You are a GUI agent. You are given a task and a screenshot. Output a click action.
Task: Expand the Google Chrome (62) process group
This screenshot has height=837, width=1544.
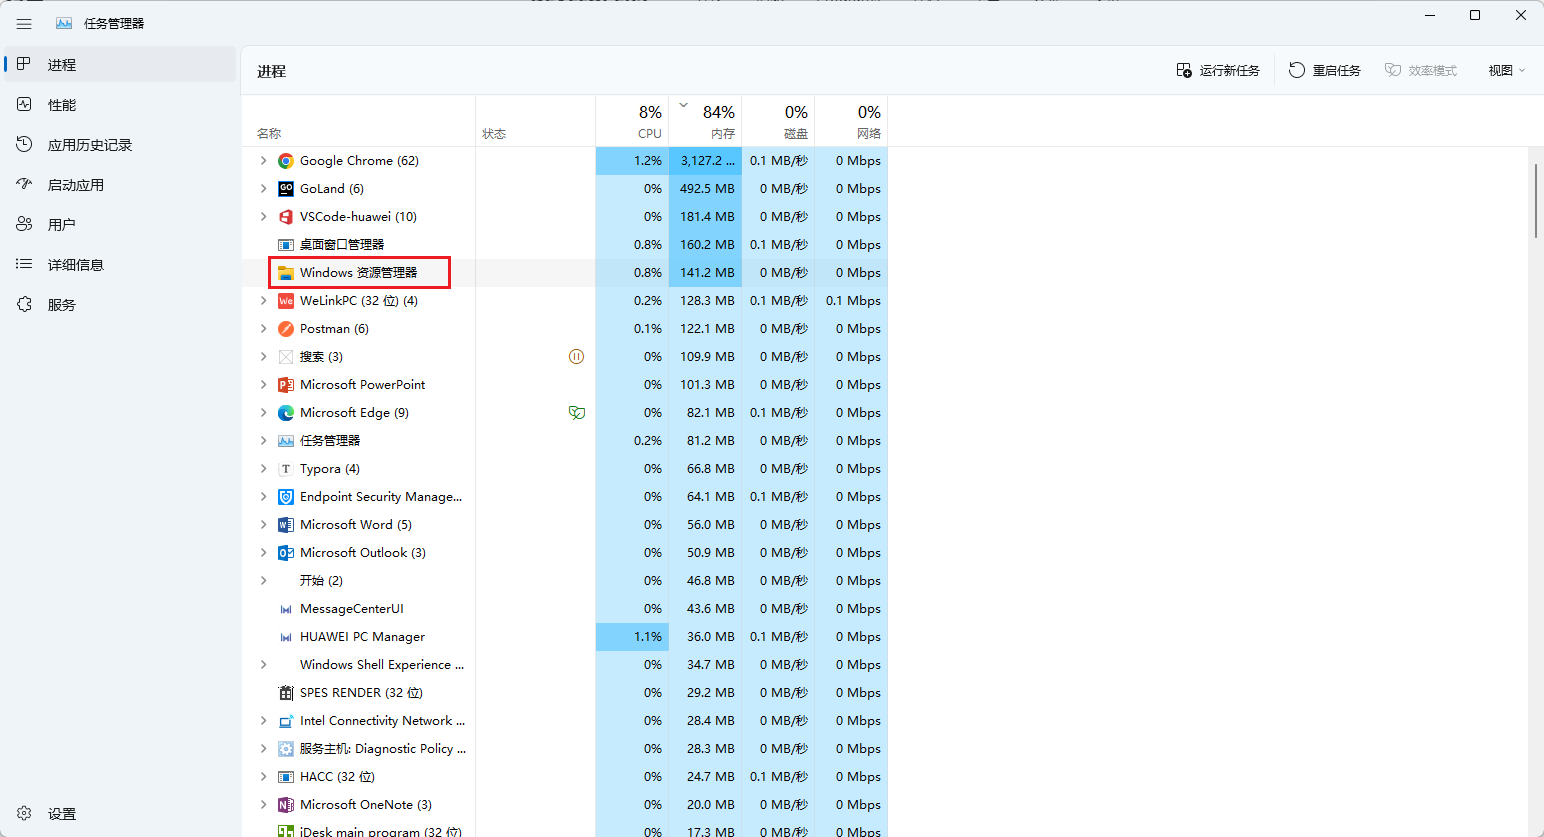263,161
